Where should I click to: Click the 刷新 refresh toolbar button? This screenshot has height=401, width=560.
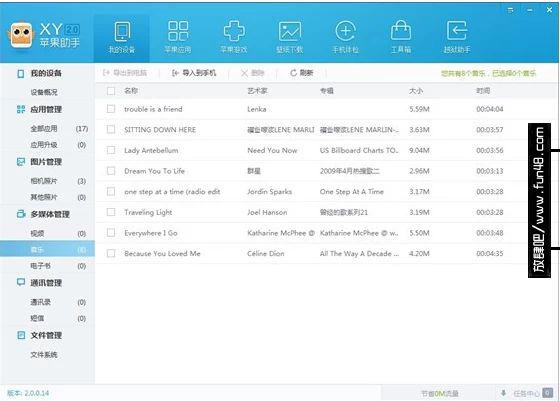(301, 73)
